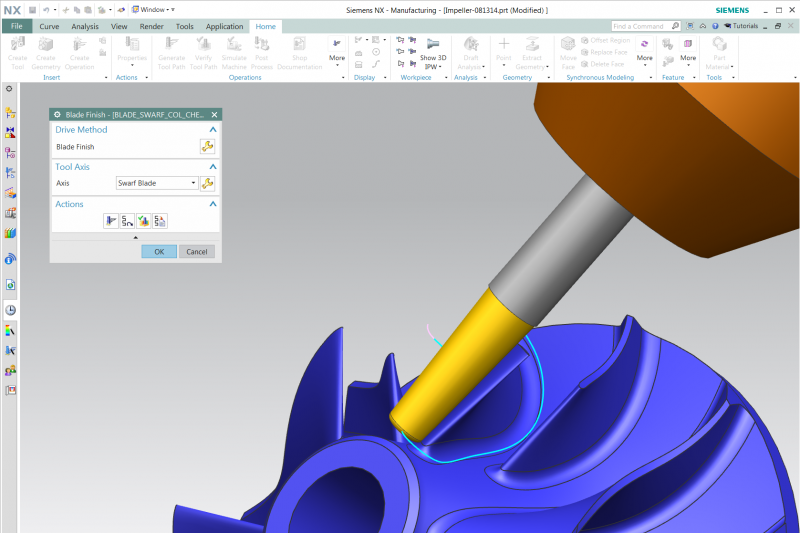Click the Save icon in quick access toolbar
This screenshot has height=533, width=800.
[x=32, y=10]
